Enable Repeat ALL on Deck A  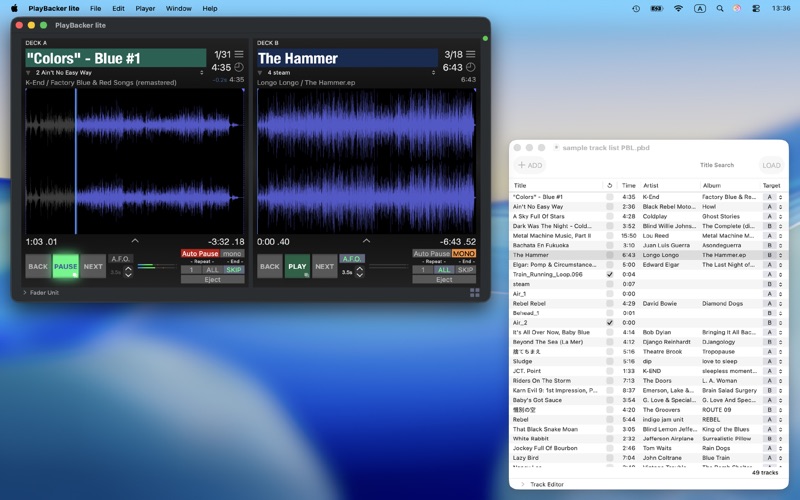coord(212,270)
